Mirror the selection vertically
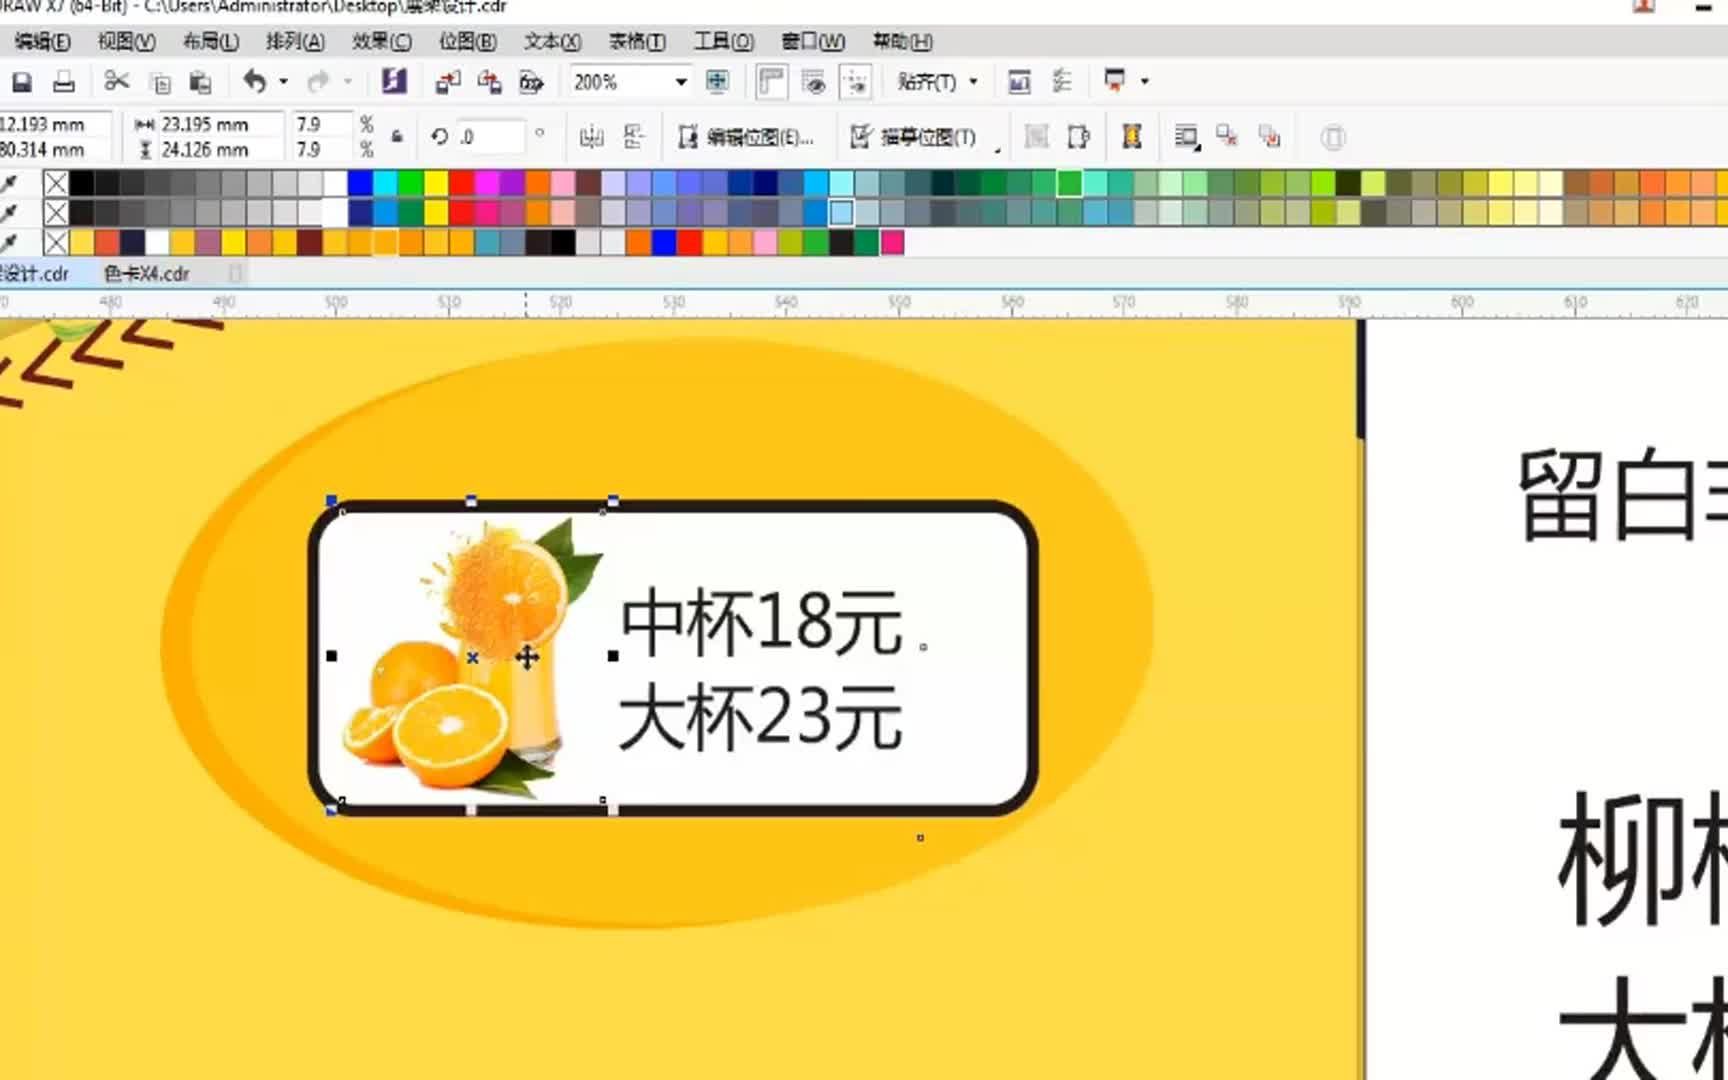Image resolution: width=1728 pixels, height=1080 pixels. pos(634,137)
